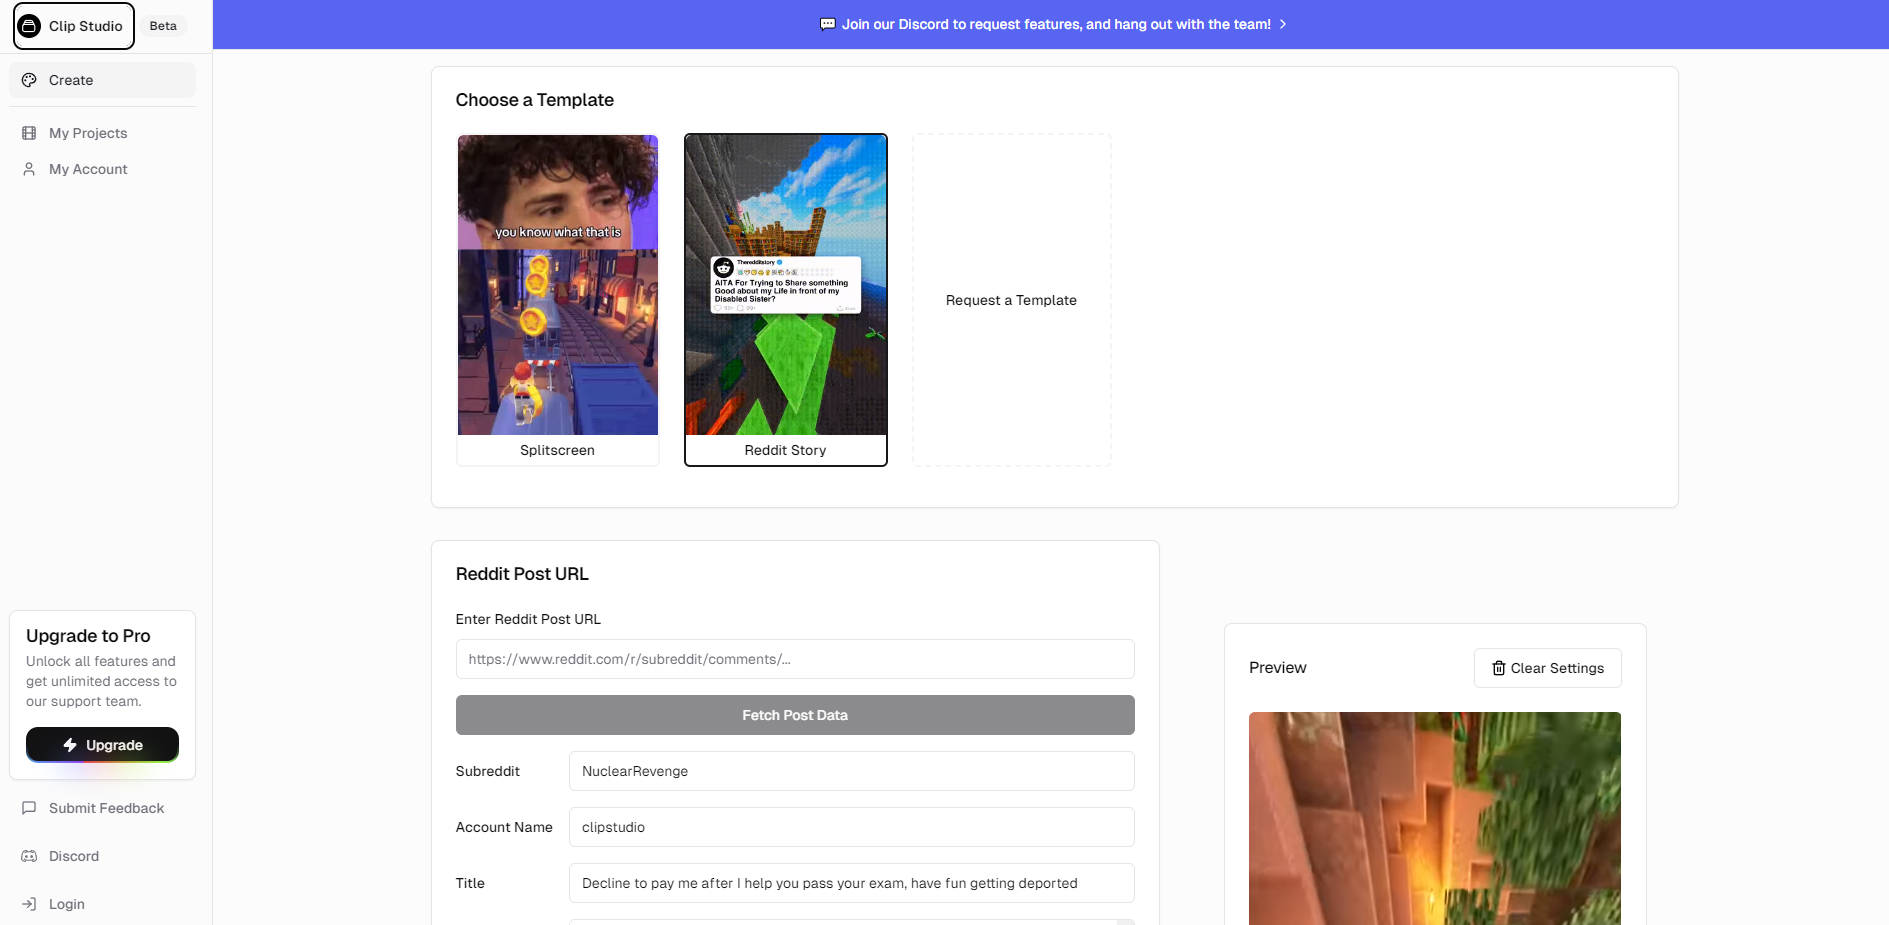Click the Submit Feedback speech bubble icon

point(29,808)
